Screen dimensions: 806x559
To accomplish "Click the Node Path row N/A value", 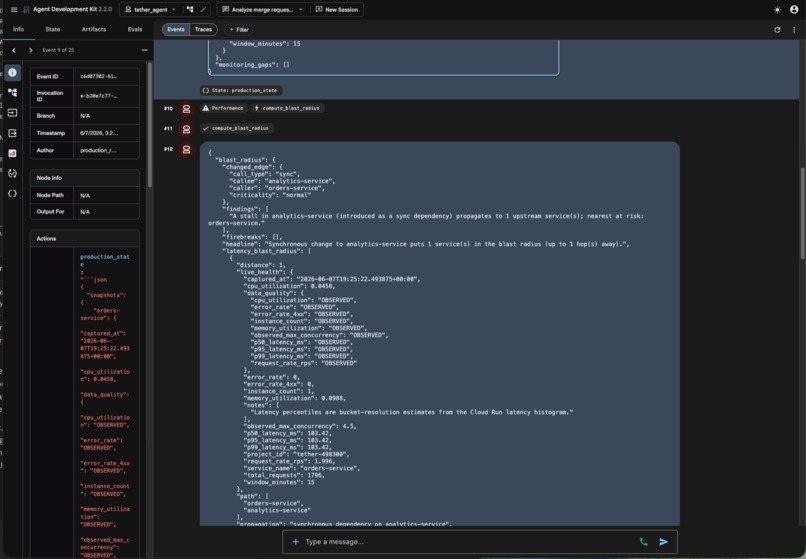I will point(85,195).
